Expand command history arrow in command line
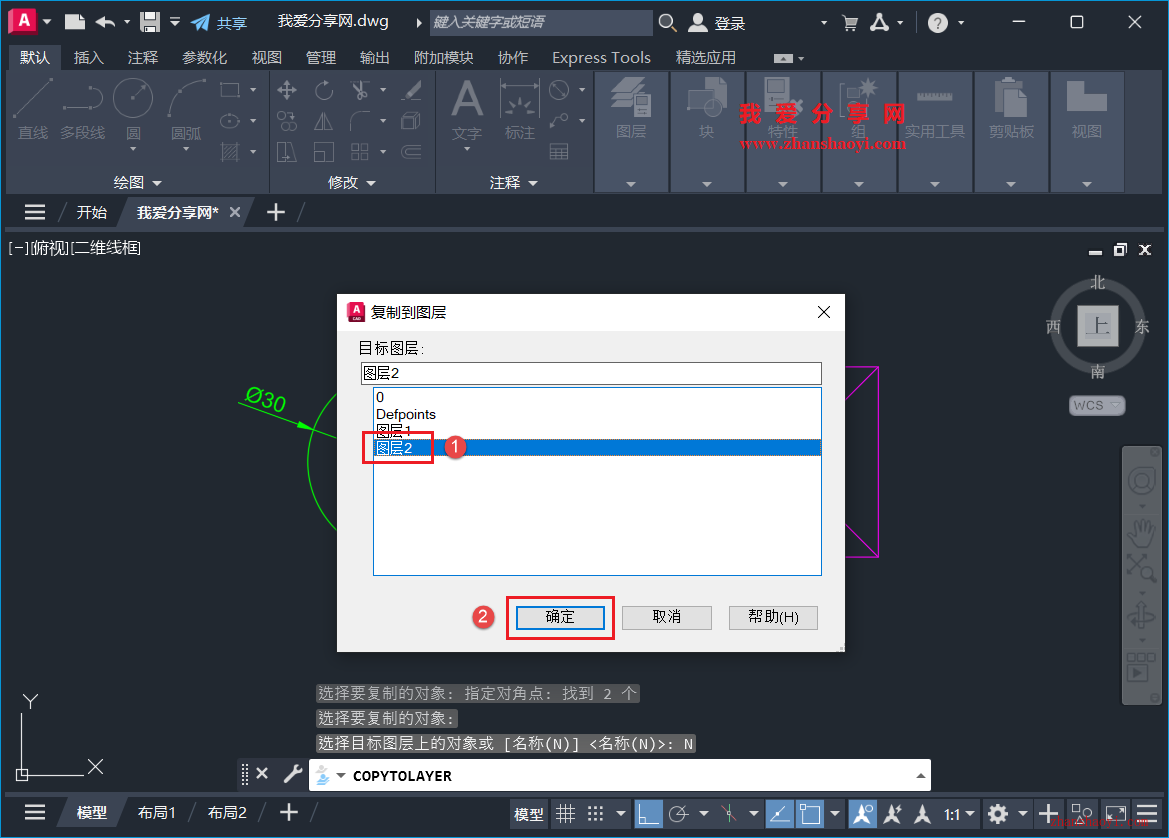 pos(921,775)
